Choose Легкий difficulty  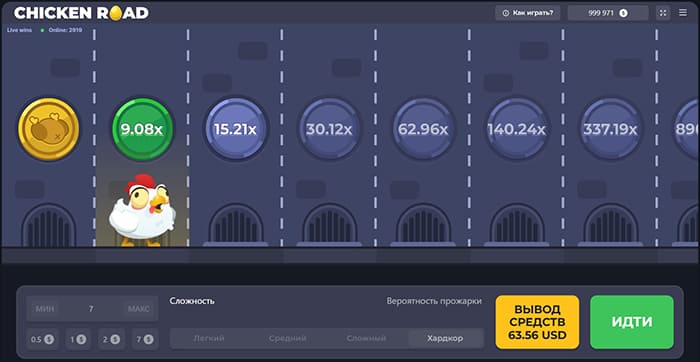coord(209,338)
